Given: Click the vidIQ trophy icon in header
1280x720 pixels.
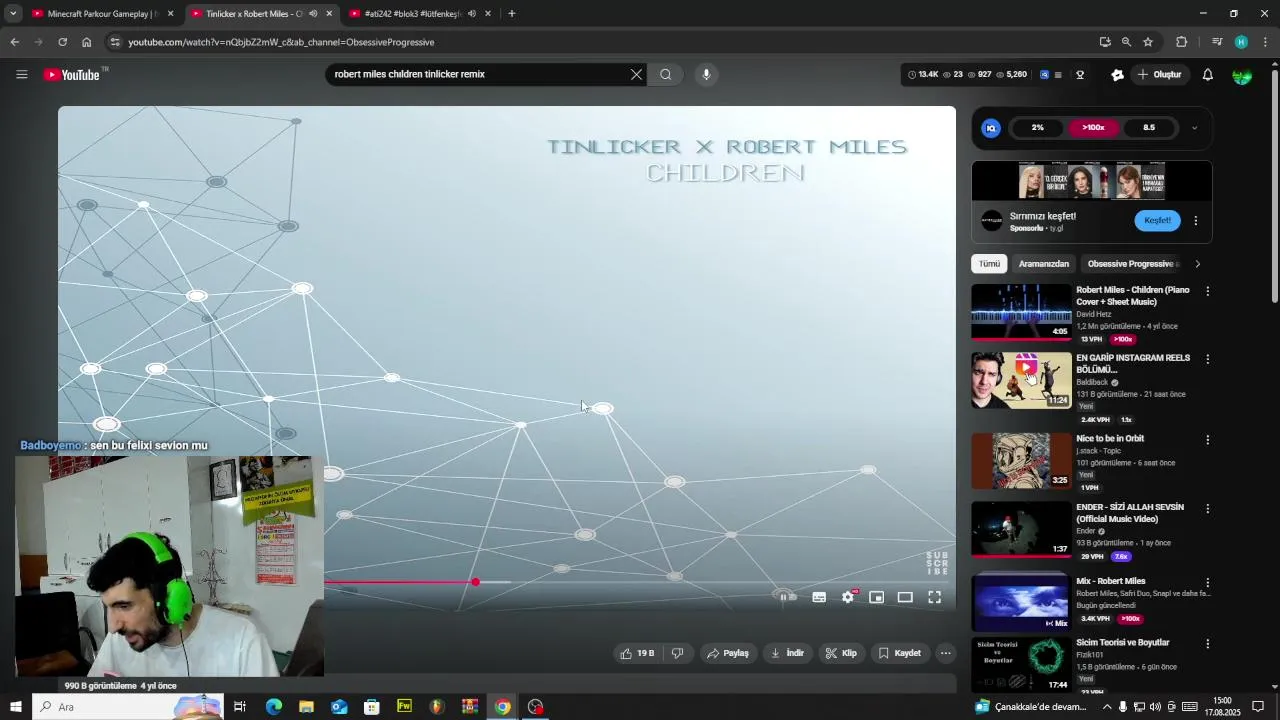Looking at the screenshot, I should 1080,75.
